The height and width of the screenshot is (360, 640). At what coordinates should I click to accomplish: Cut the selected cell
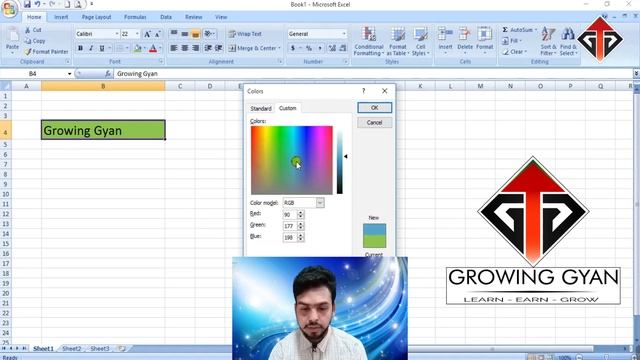click(x=33, y=30)
